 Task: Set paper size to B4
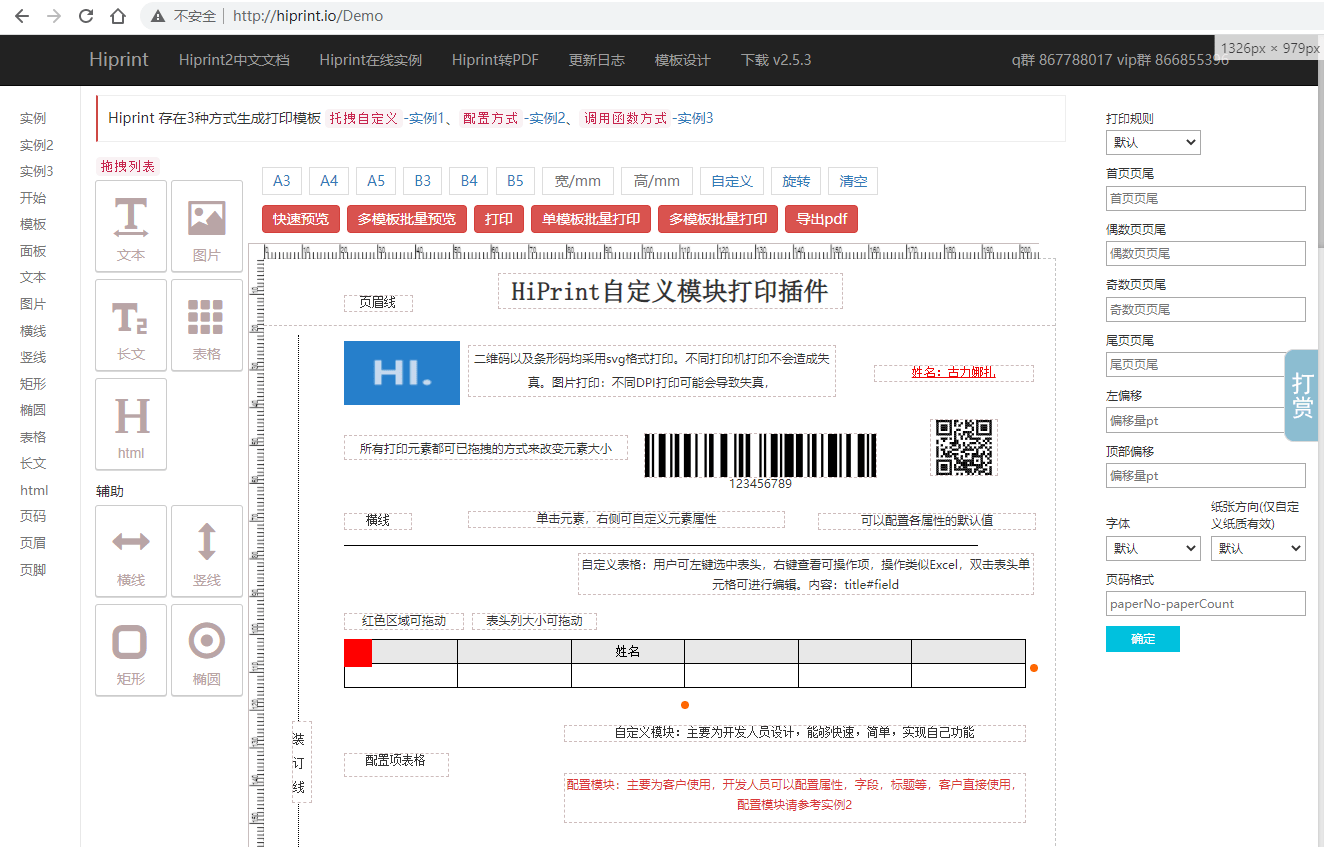pos(469,181)
